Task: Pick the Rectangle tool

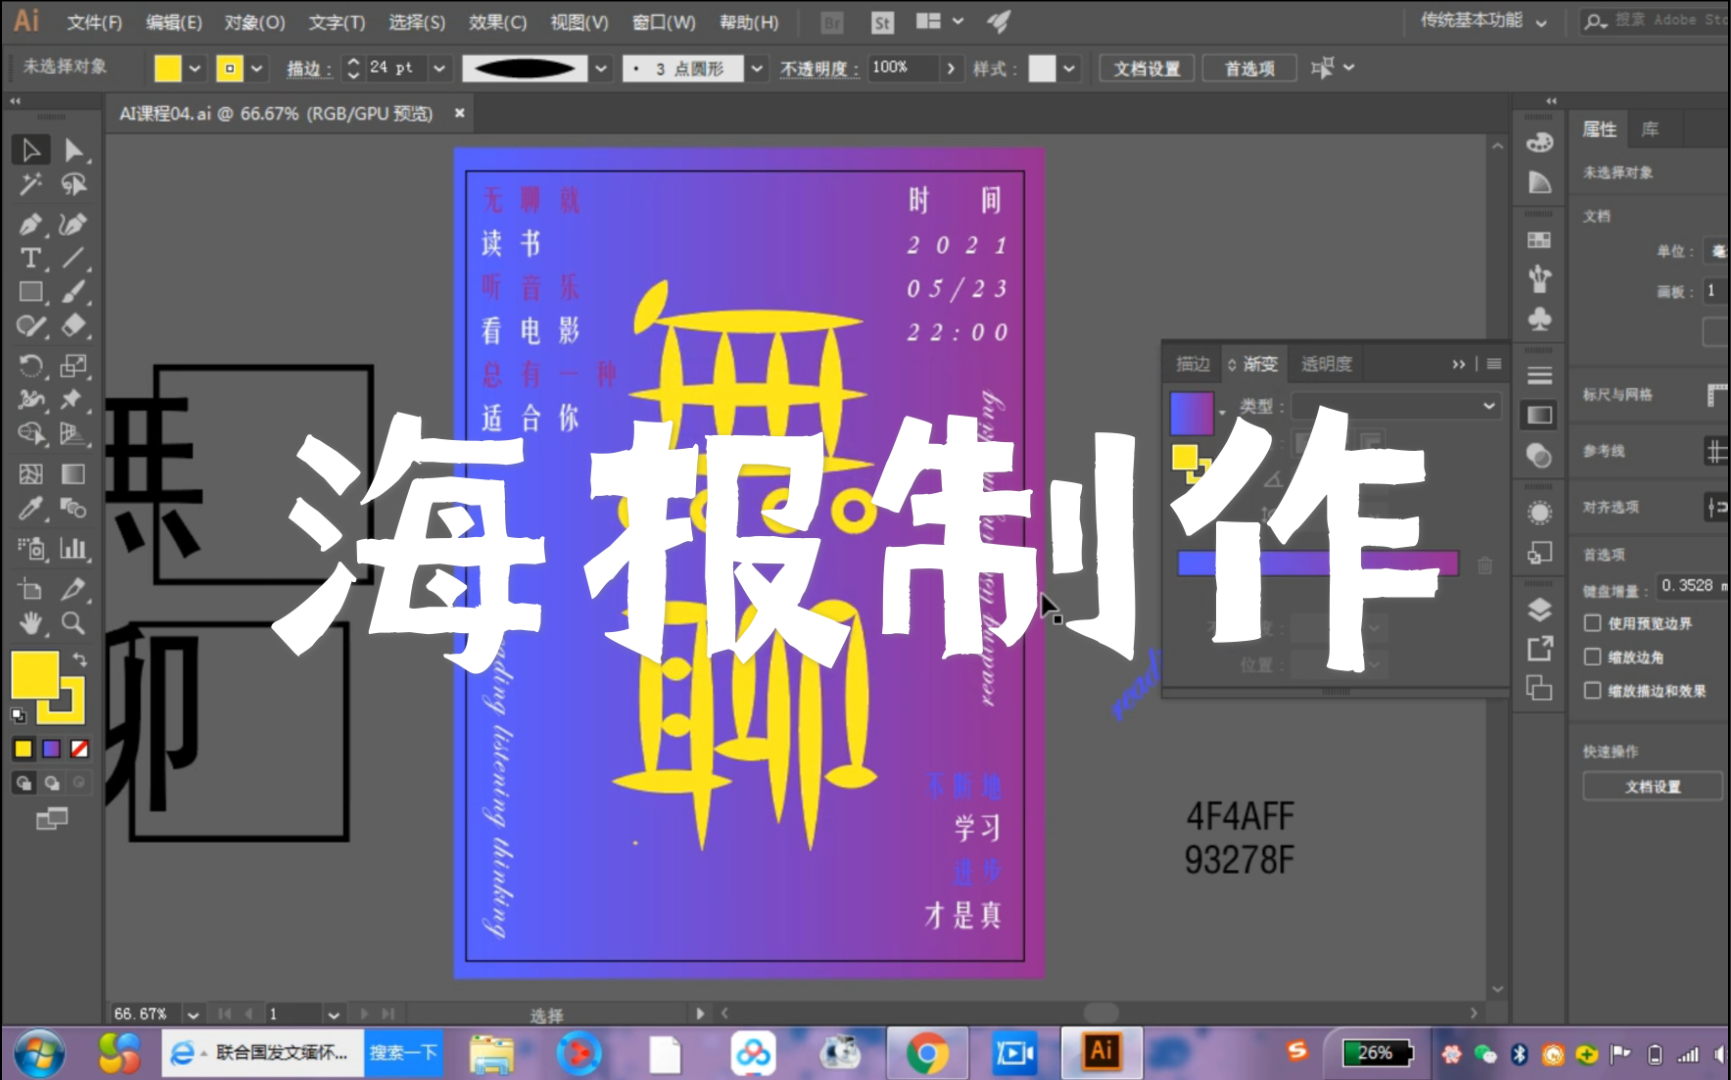Action: [30, 291]
